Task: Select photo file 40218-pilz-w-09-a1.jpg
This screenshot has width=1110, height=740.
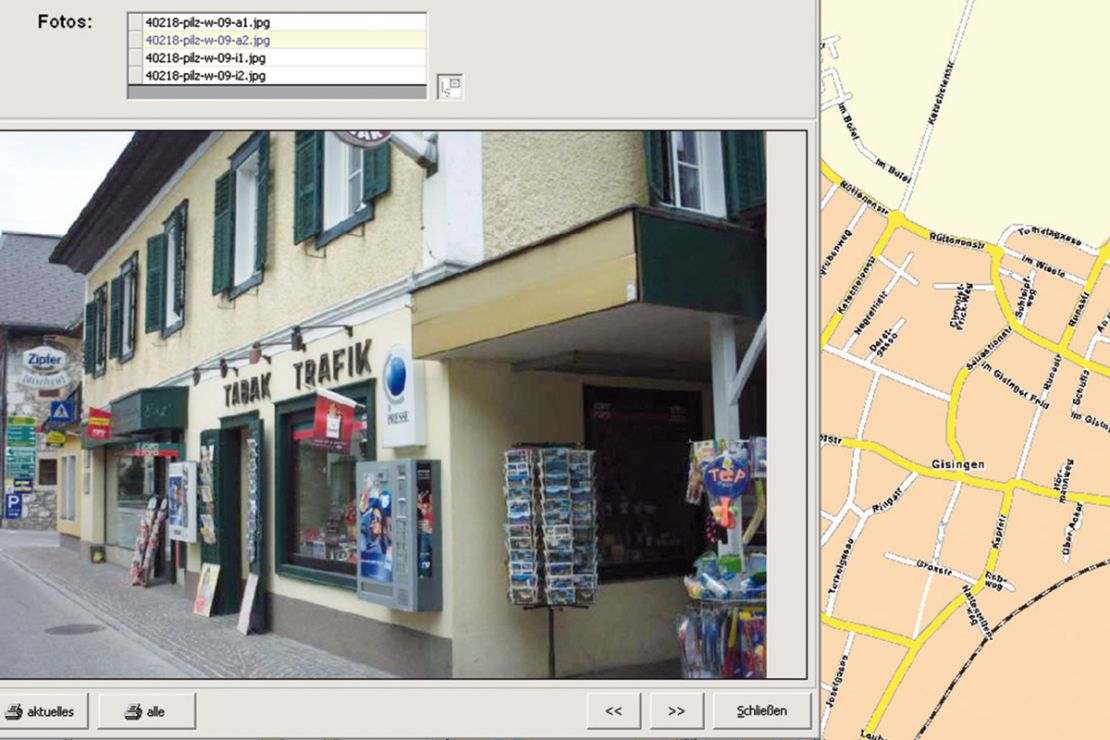Action: [x=284, y=22]
